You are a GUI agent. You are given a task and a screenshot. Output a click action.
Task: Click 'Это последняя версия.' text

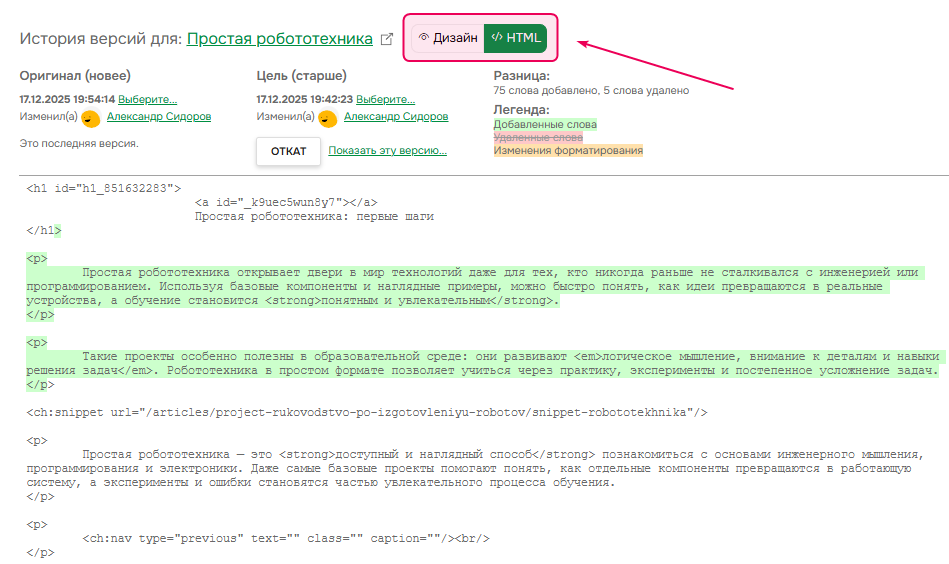pos(79,143)
